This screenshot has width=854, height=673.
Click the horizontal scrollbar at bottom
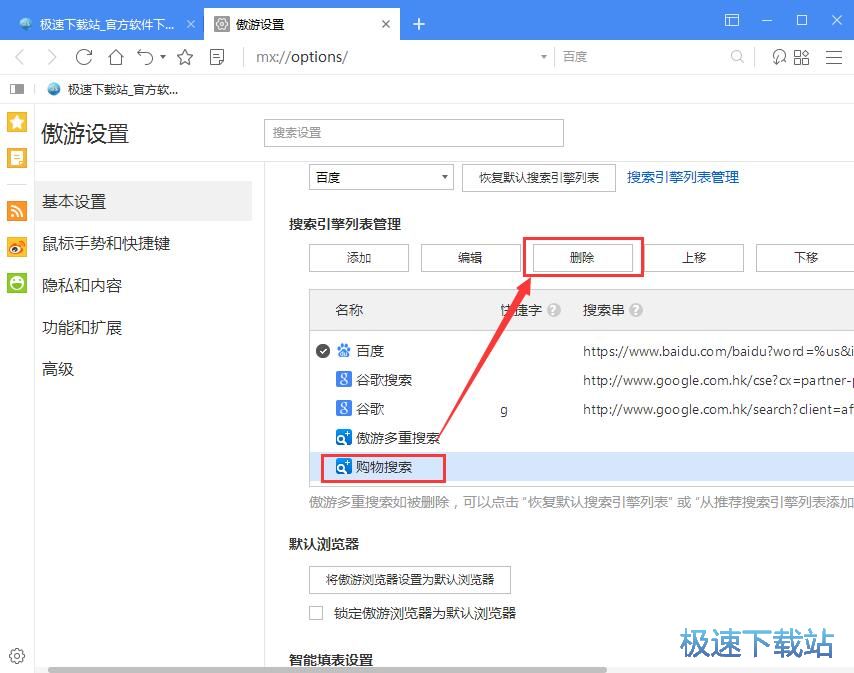tap(327, 669)
